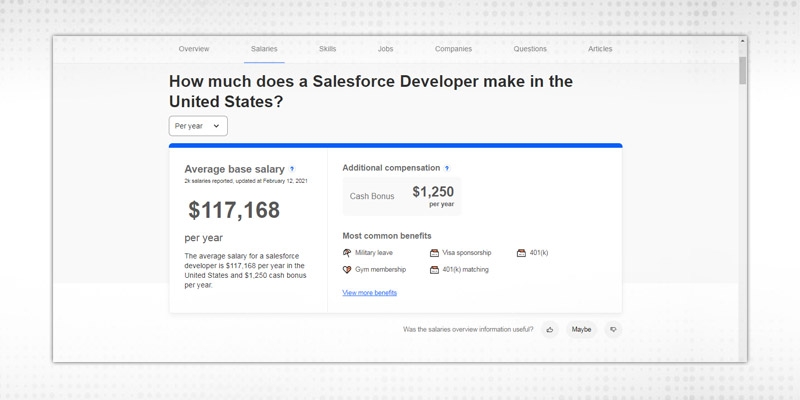The width and height of the screenshot is (800, 400).
Task: Open the Overview tab
Action: click(194, 49)
